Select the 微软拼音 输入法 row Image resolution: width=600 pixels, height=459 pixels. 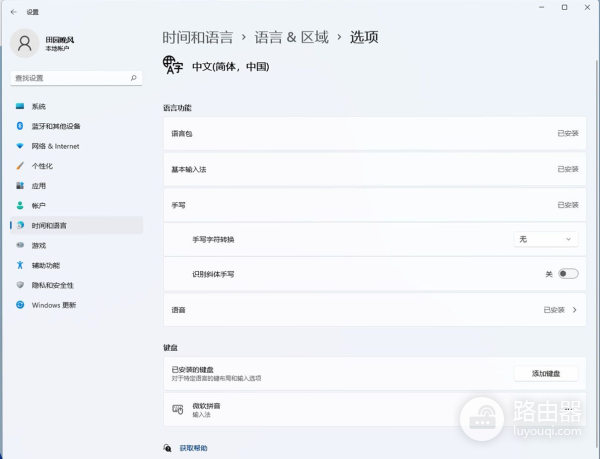(x=375, y=410)
